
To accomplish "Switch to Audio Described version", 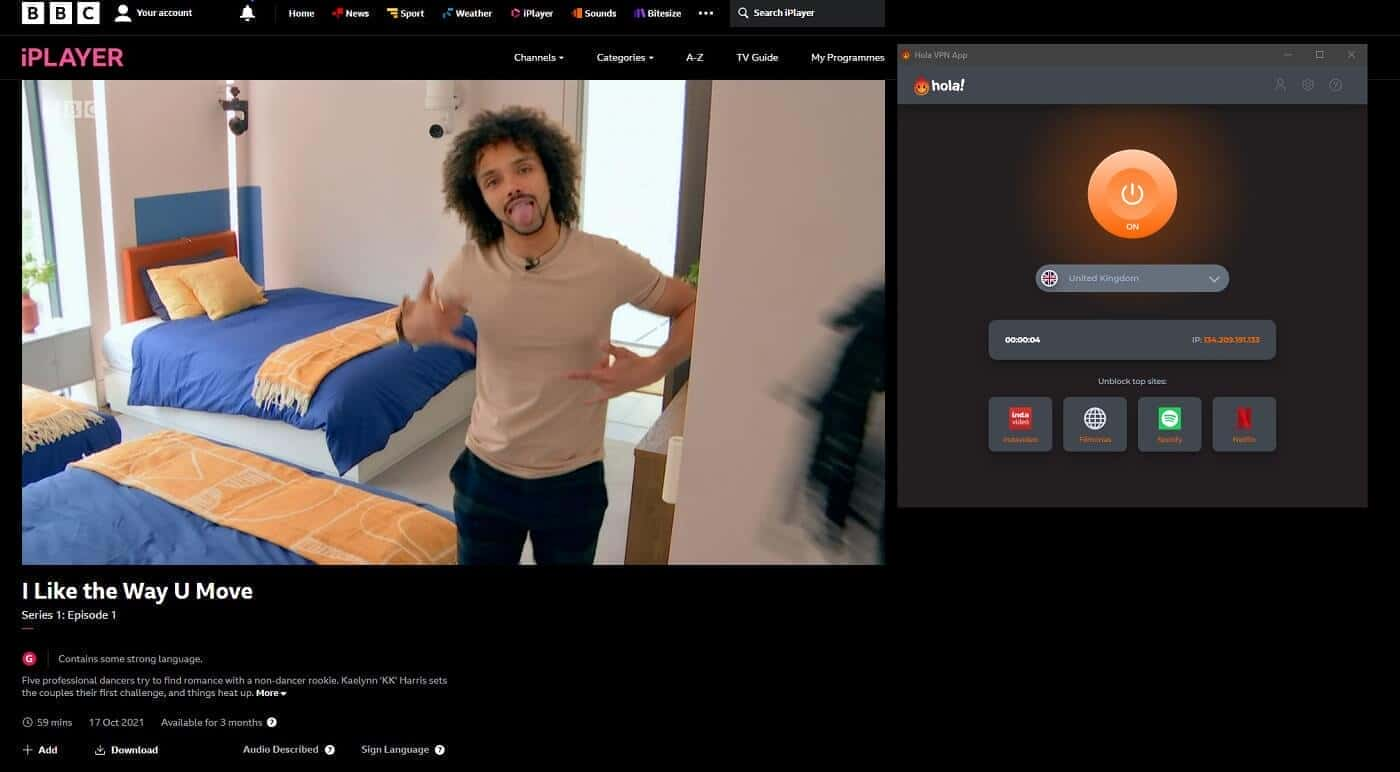I will (281, 749).
